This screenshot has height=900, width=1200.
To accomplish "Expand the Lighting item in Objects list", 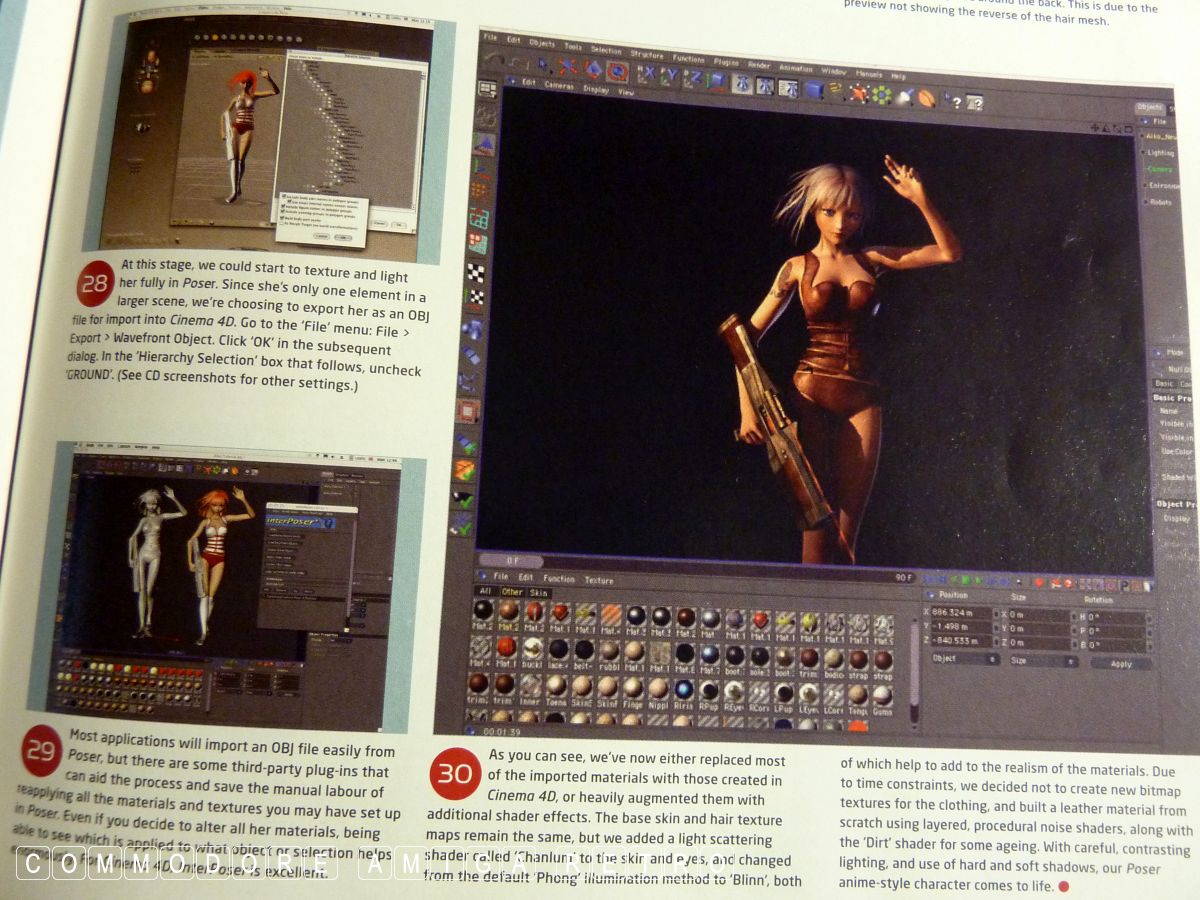I will point(1160,152).
